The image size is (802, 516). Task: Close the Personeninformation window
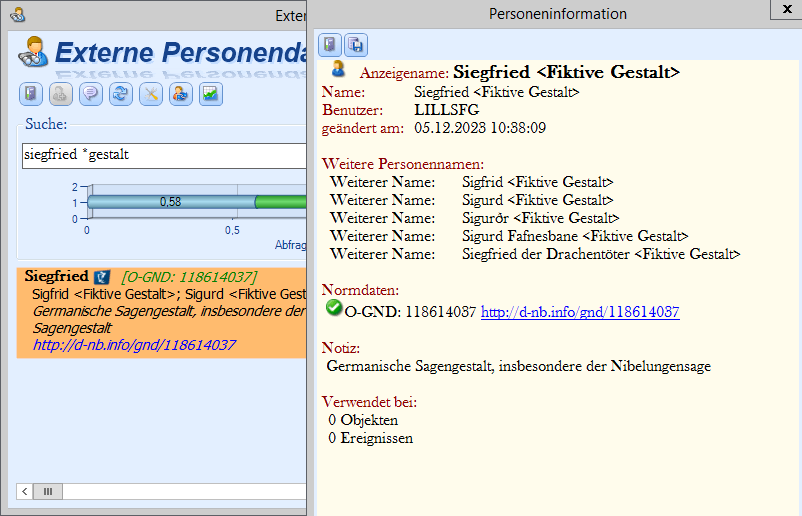coord(787,10)
